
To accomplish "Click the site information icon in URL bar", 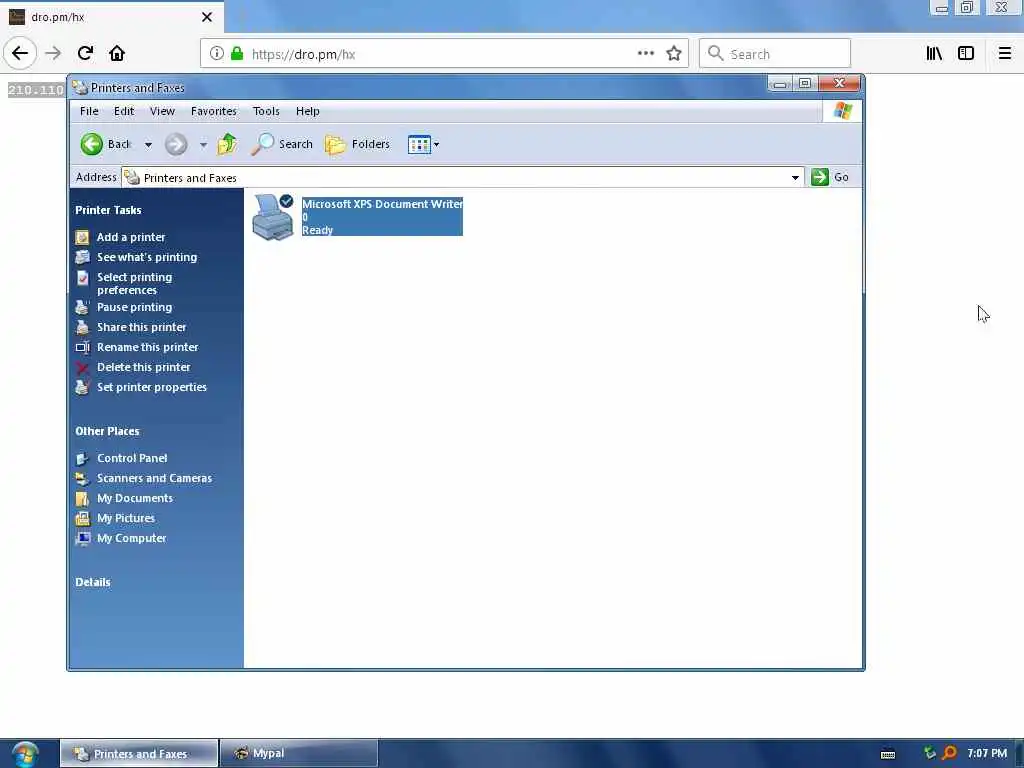I will point(216,54).
